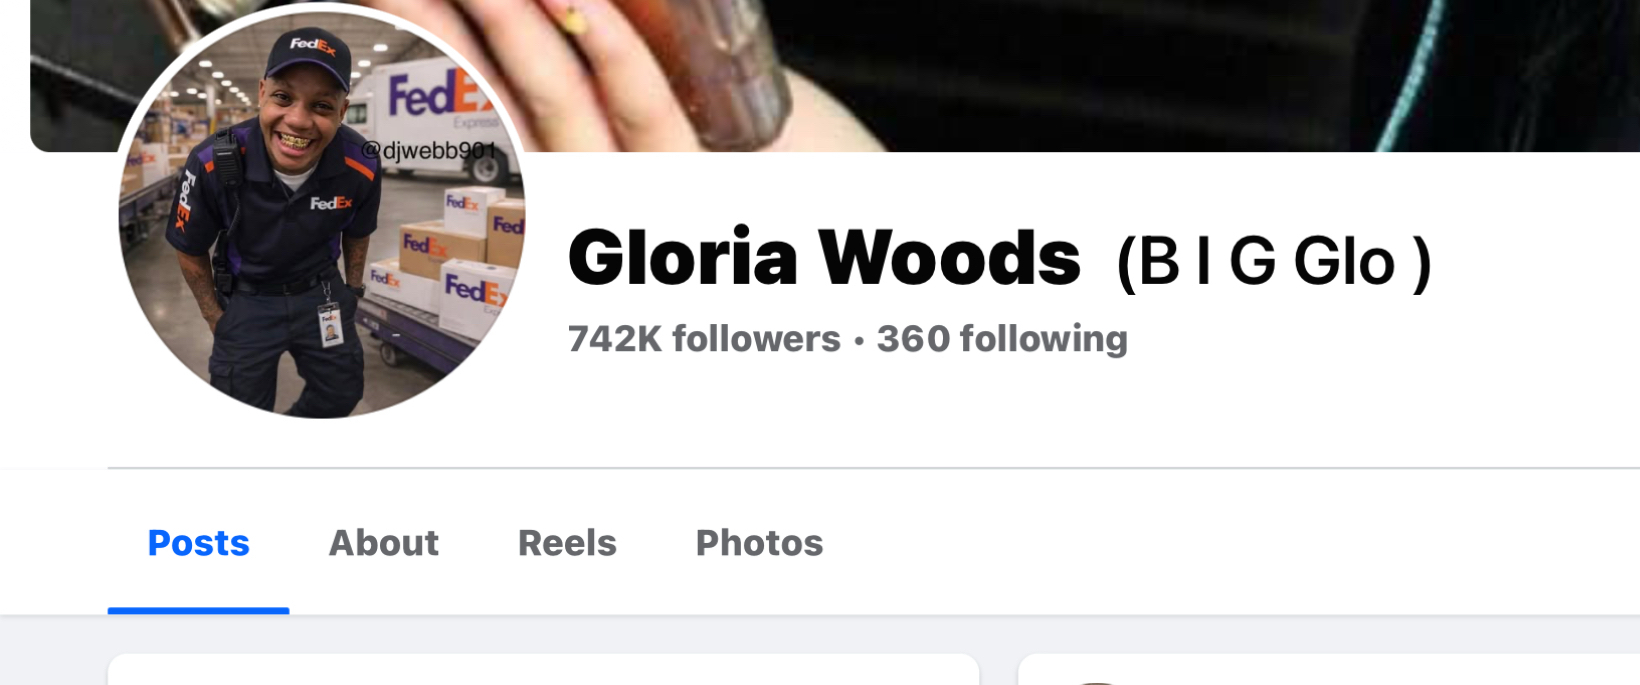Image resolution: width=1640 pixels, height=685 pixels.
Task: Click the ID badge in profile photo
Action: pos(331,326)
